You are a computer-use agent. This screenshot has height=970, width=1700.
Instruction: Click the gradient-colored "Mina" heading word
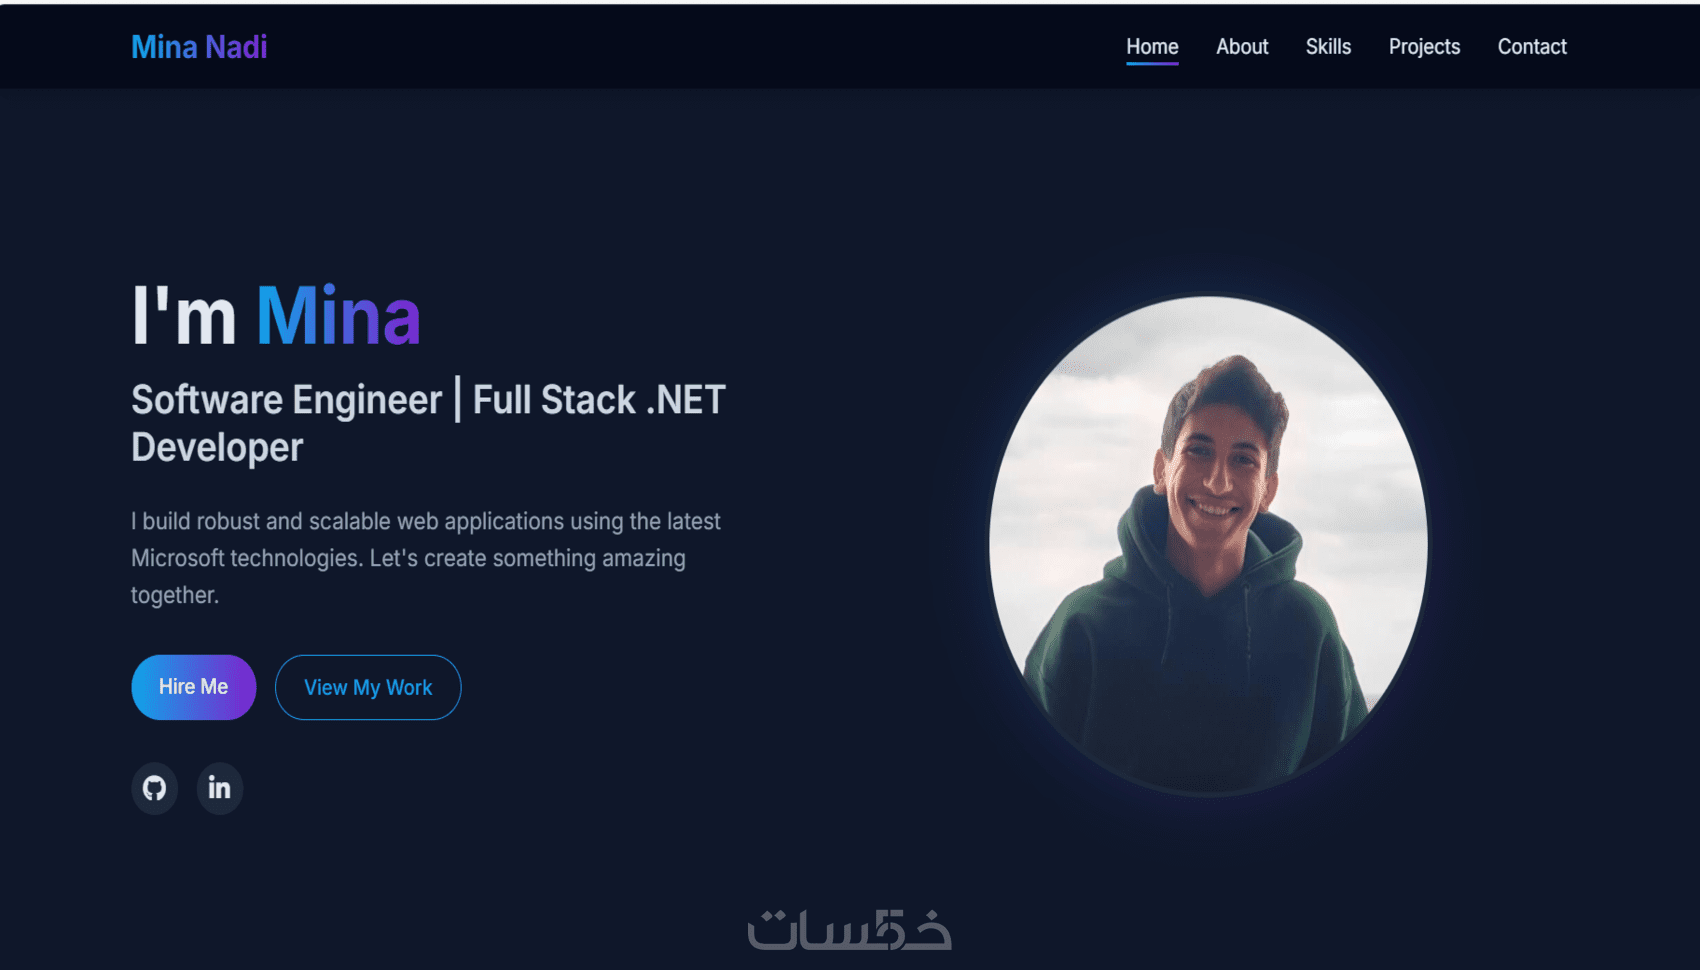338,316
